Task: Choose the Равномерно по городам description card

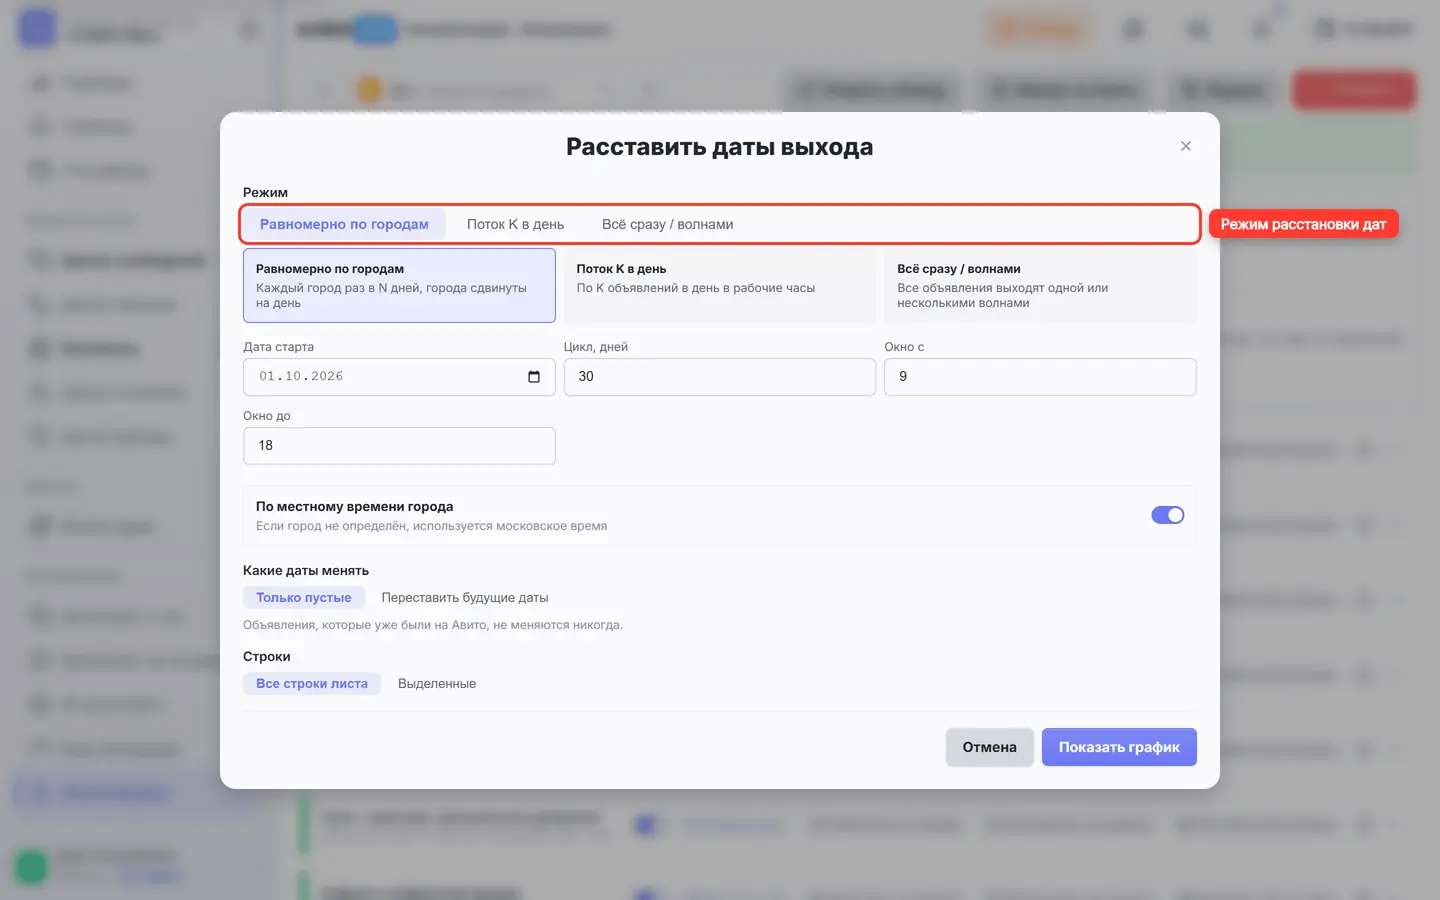Action: (399, 286)
